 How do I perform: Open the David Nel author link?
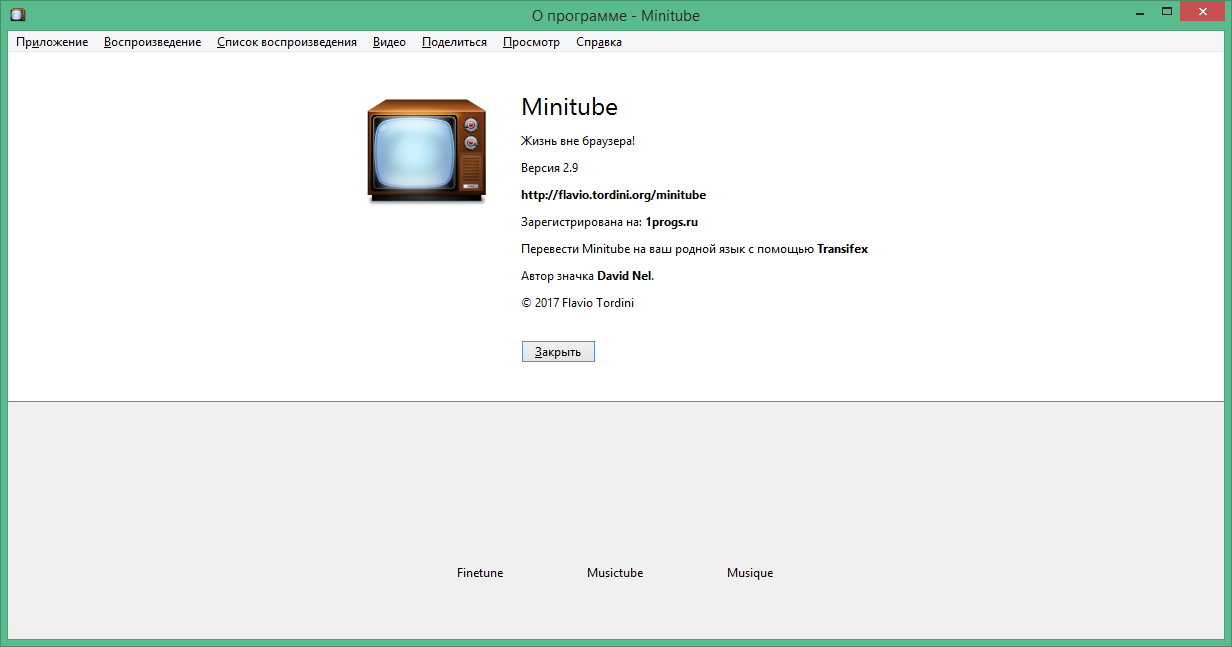[625, 275]
